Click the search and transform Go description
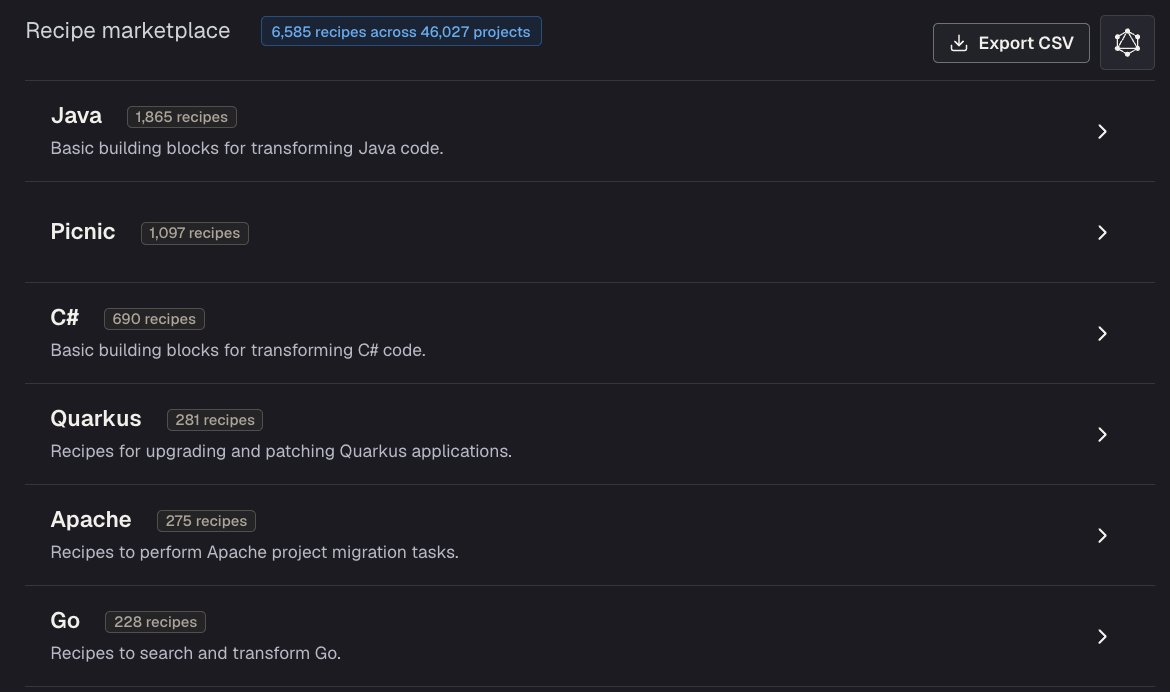Screen dimensions: 1170x692 pos(195,652)
